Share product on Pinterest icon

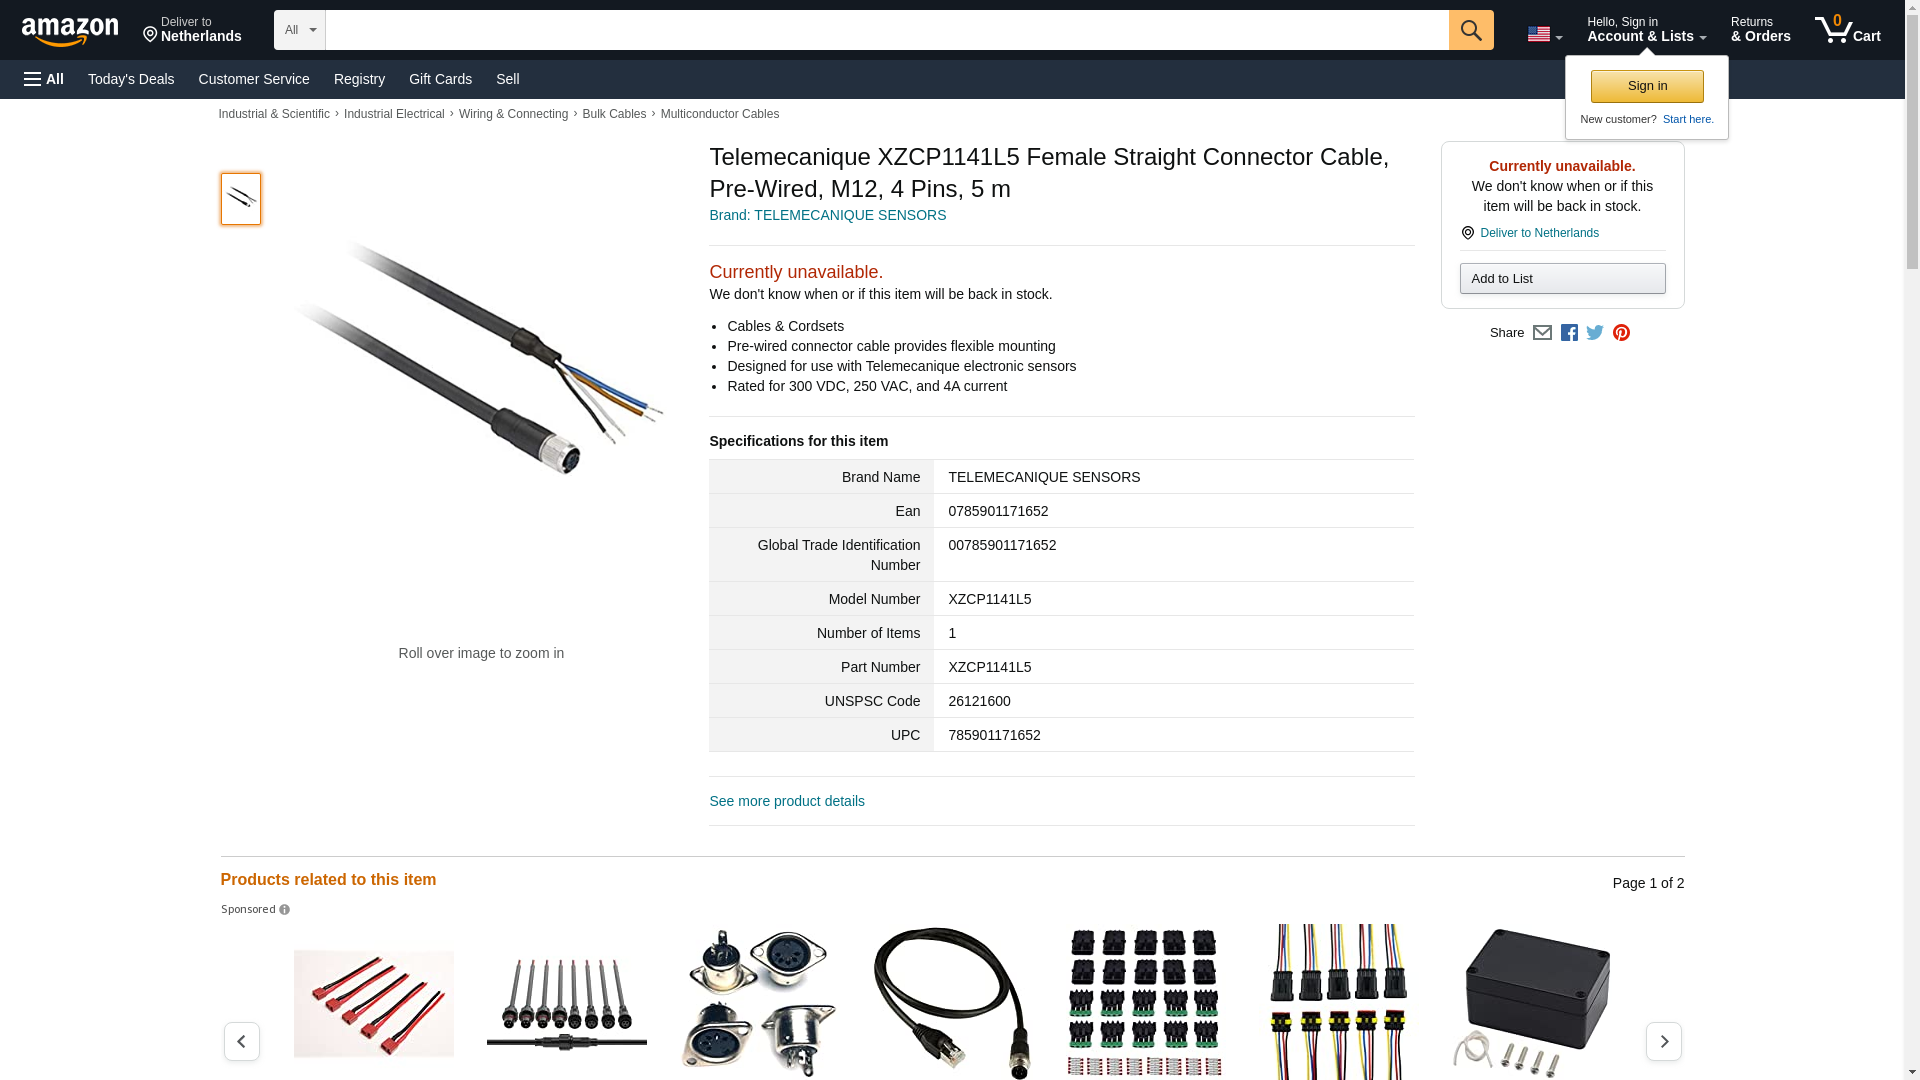[x=1621, y=333]
